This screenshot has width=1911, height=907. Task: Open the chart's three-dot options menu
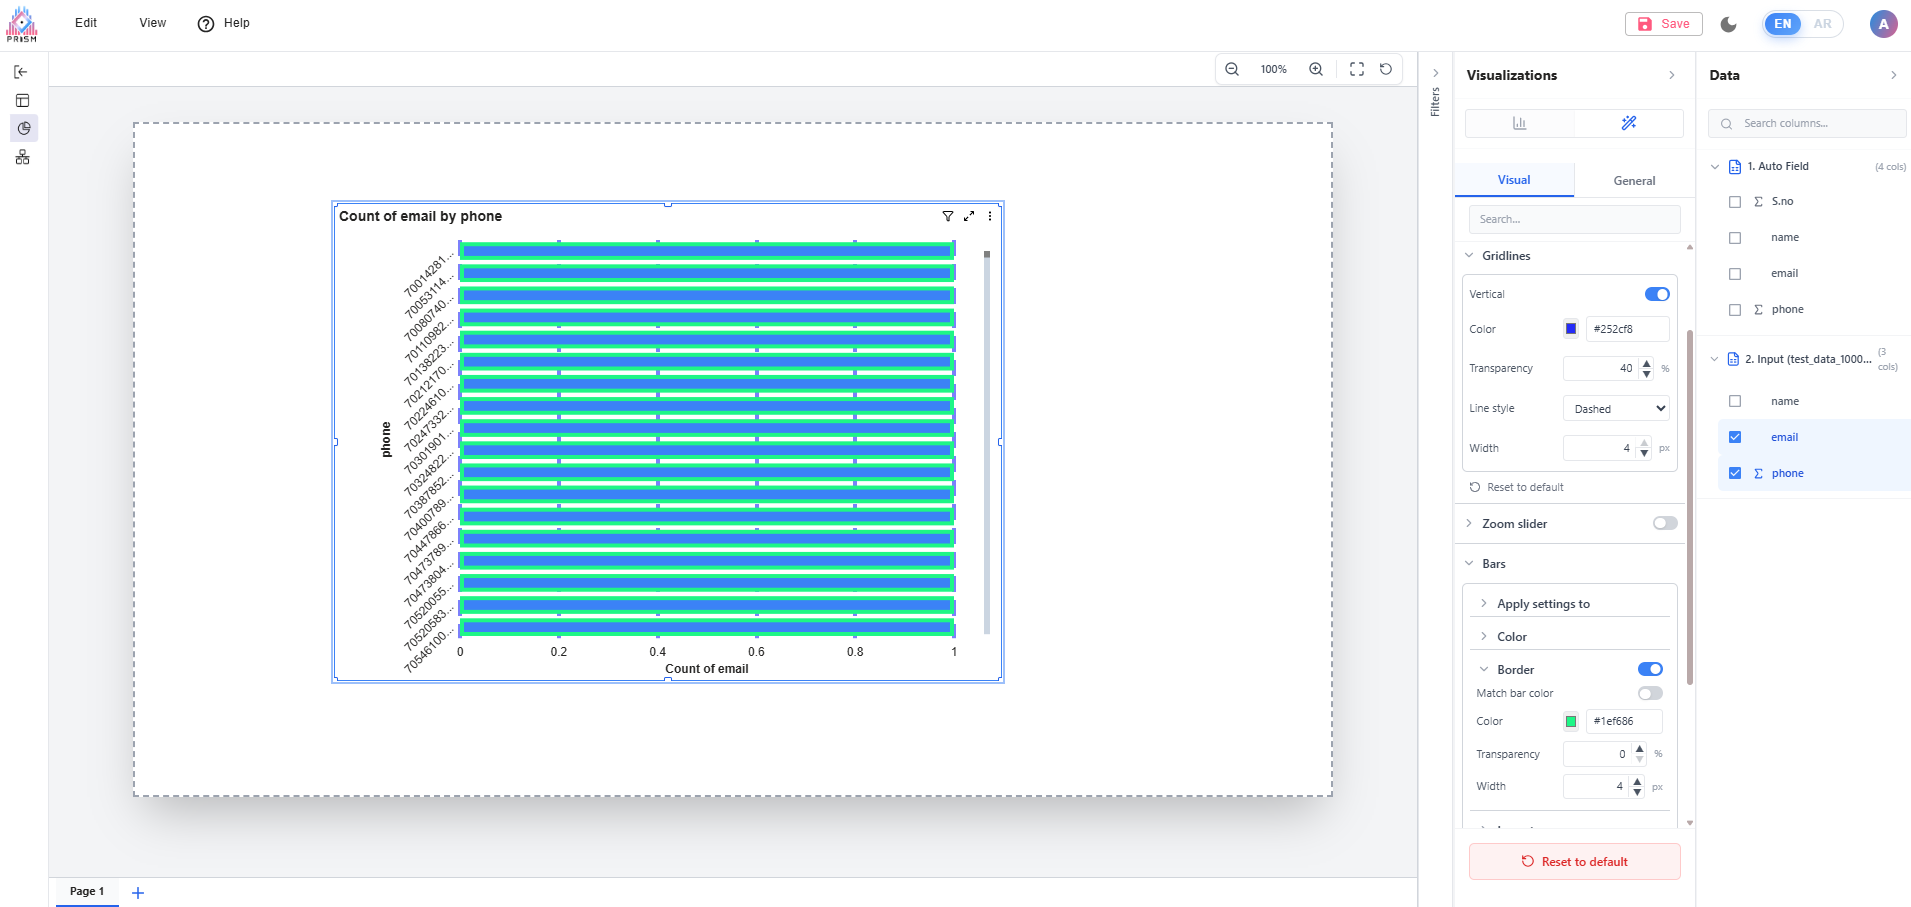990,216
